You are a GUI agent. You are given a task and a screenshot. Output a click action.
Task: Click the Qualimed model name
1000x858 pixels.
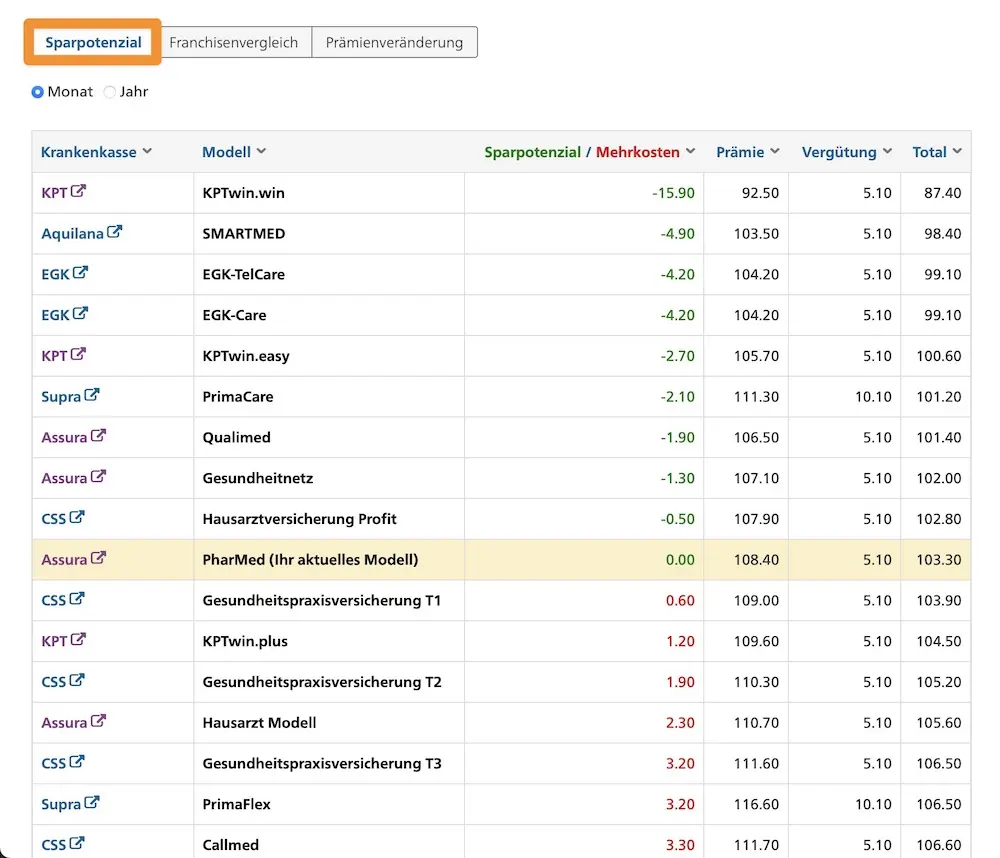tap(237, 438)
